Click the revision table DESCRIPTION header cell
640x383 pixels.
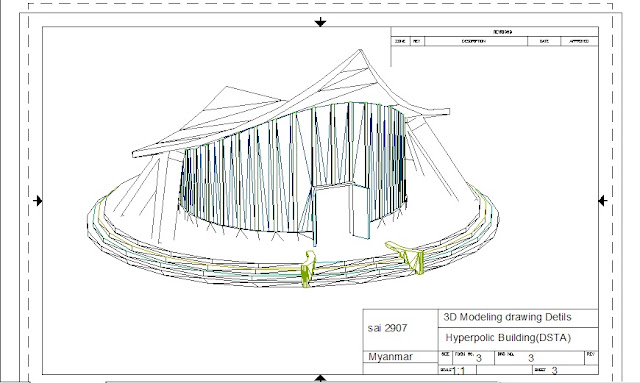point(476,41)
